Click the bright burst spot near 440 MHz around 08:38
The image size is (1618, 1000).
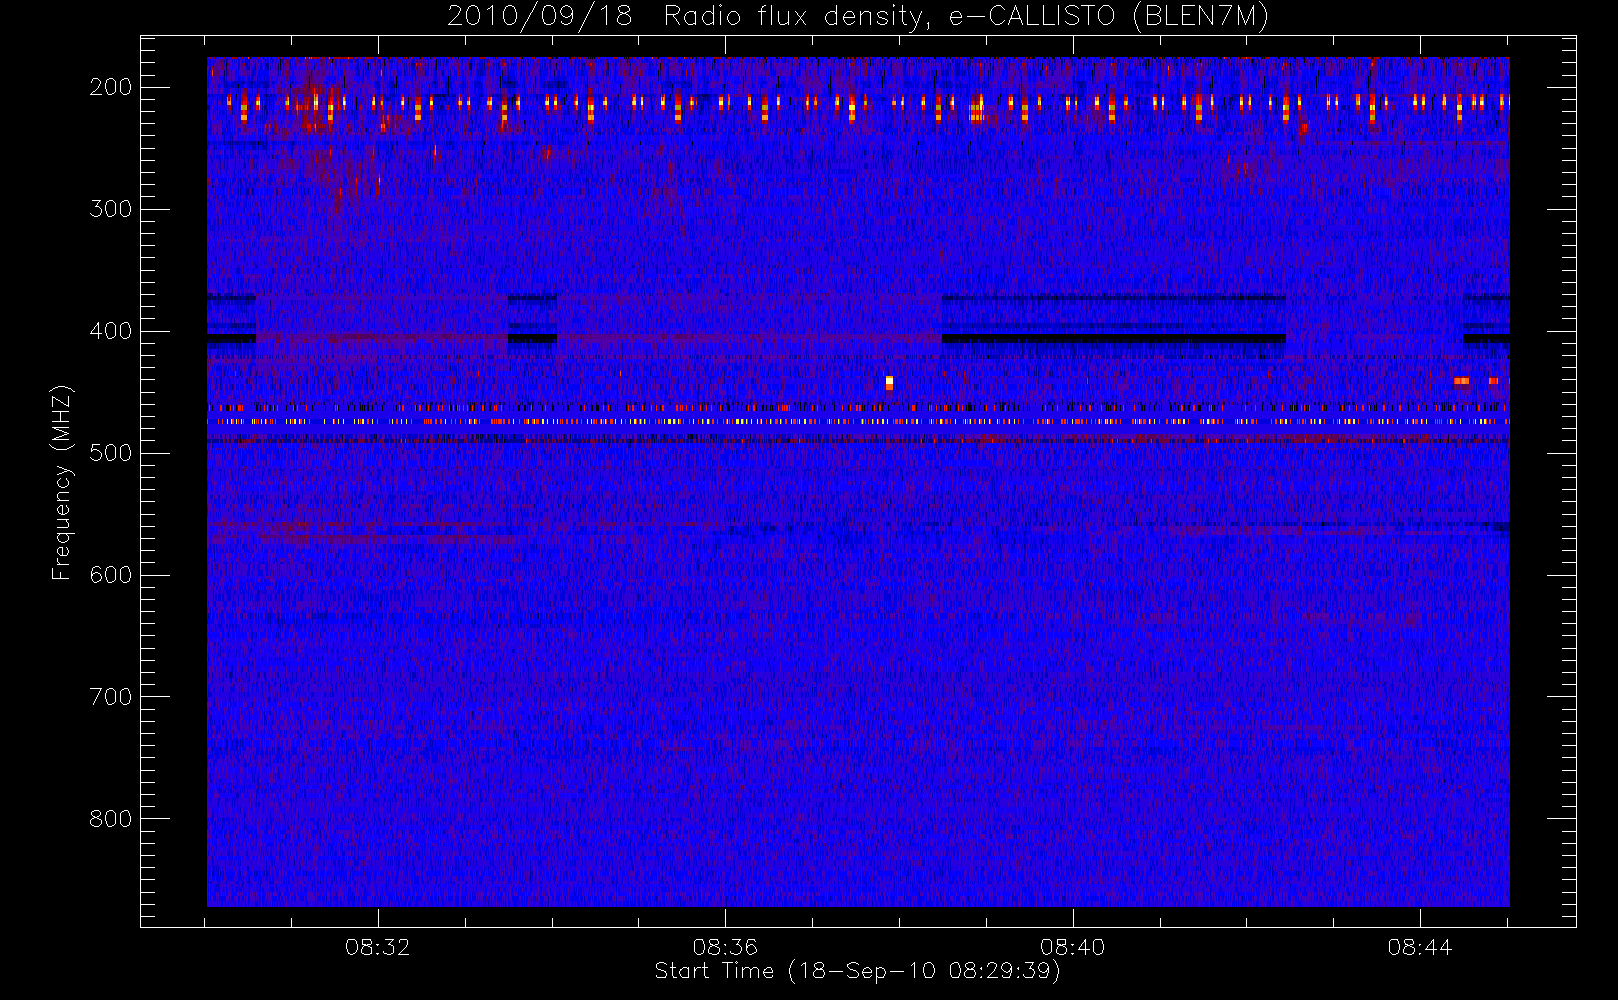(x=889, y=383)
